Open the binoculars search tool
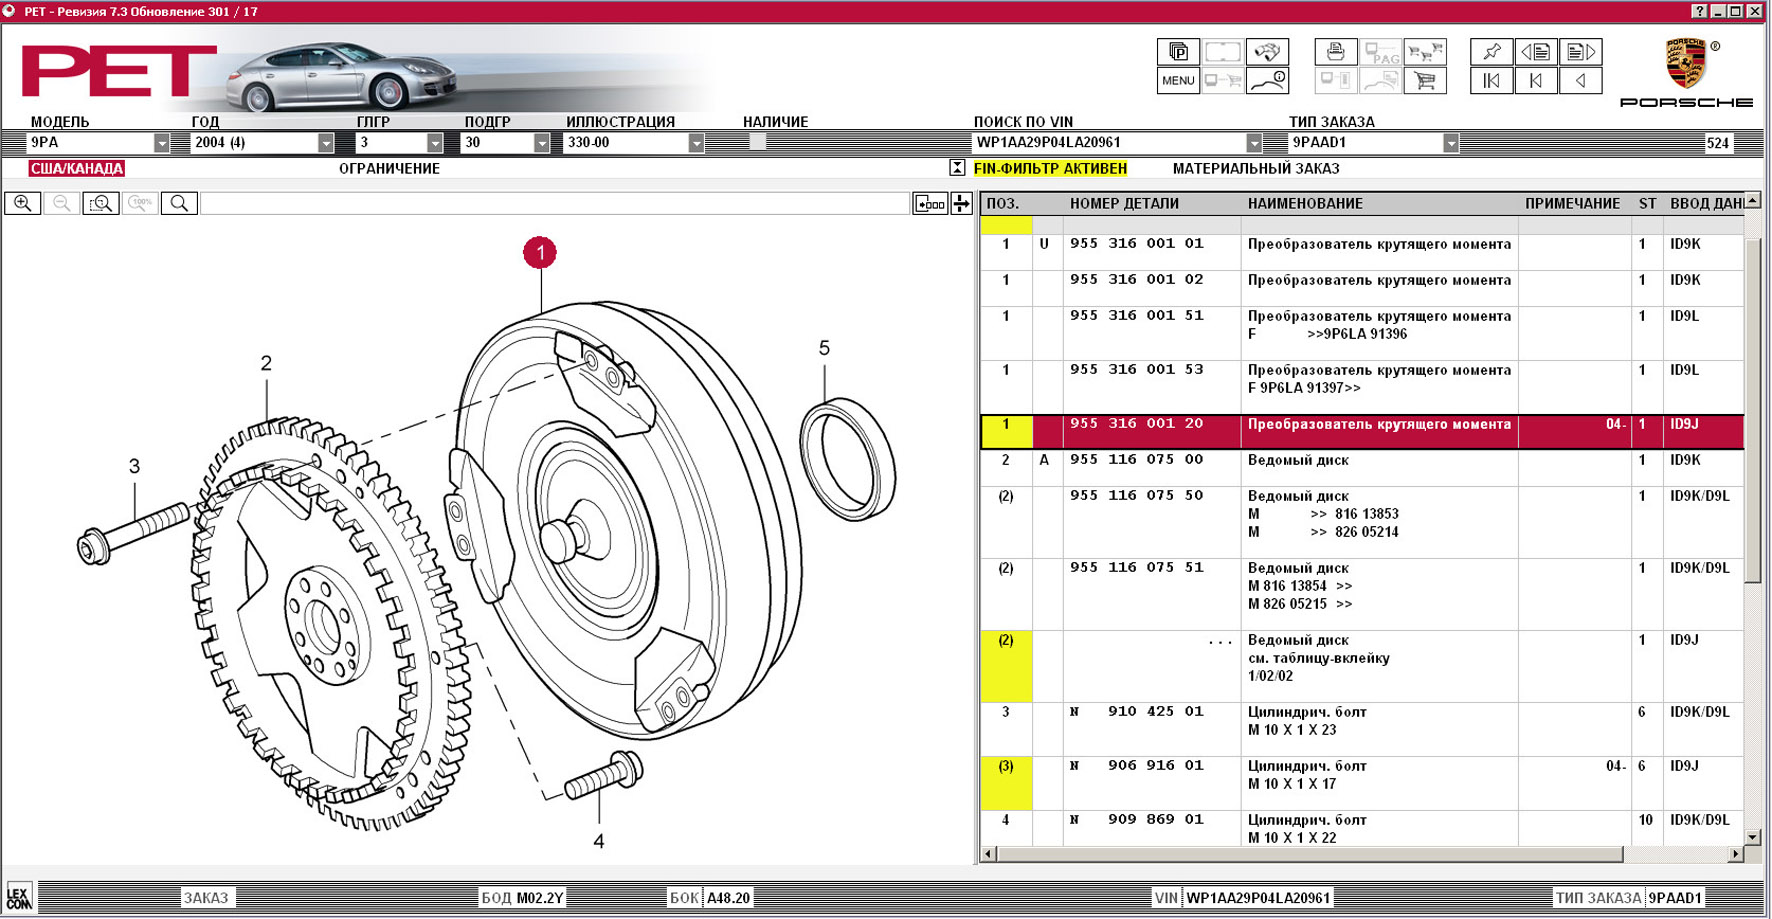 [x=1267, y=52]
